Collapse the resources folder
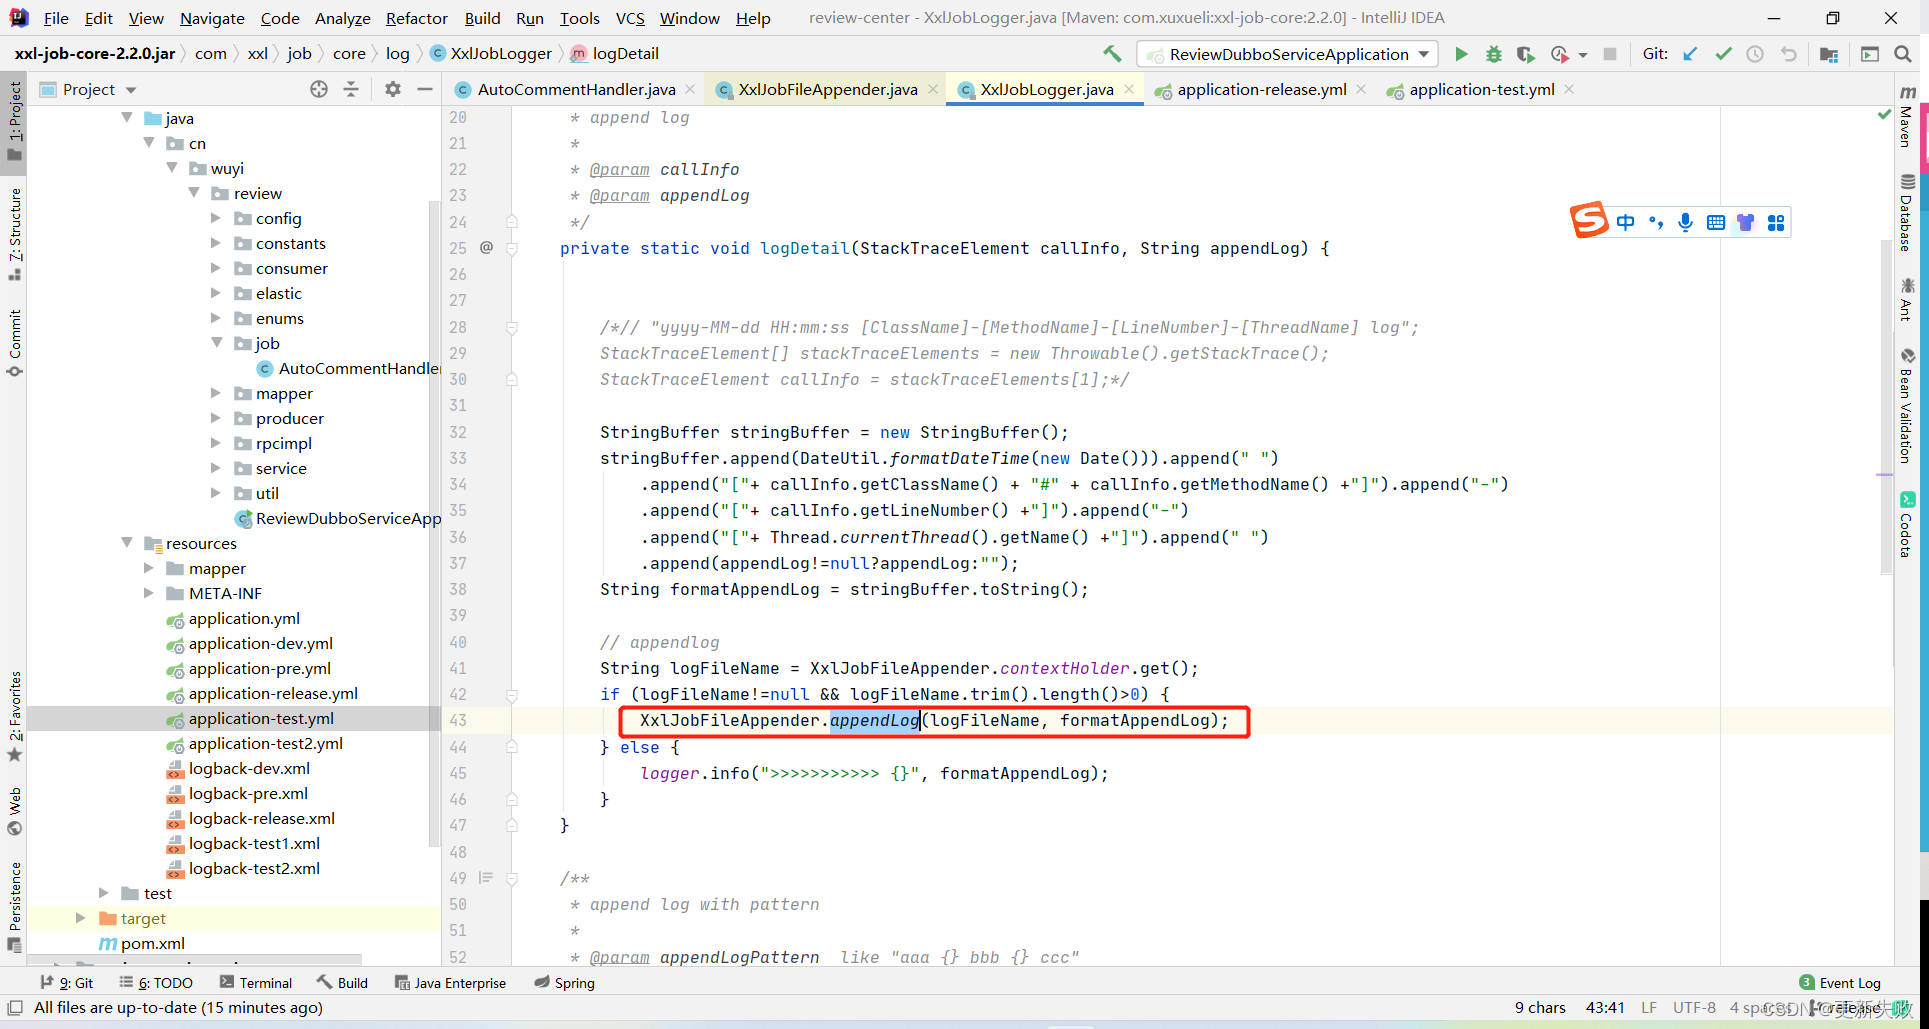 (127, 543)
